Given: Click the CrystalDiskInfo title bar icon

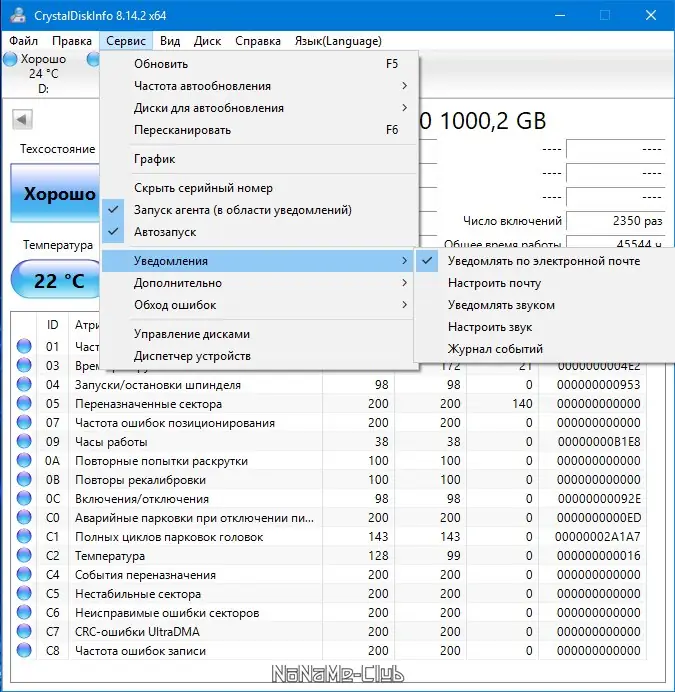Looking at the screenshot, I should point(16,15).
